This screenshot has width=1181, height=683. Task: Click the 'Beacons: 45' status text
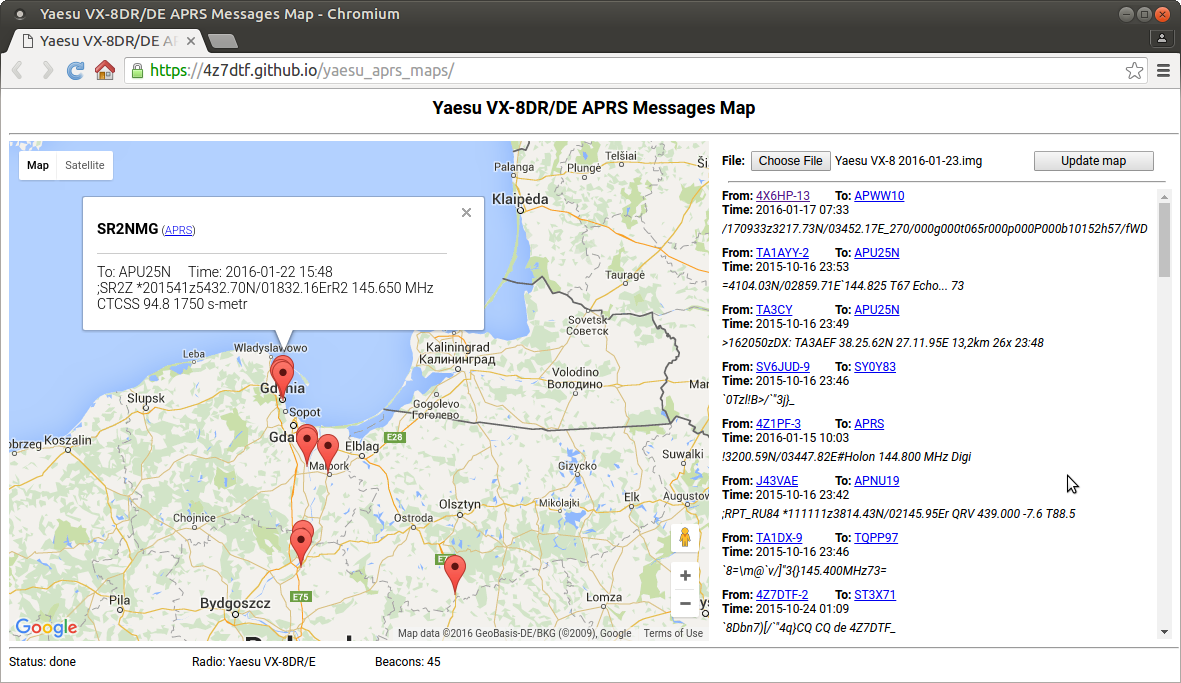pos(407,662)
